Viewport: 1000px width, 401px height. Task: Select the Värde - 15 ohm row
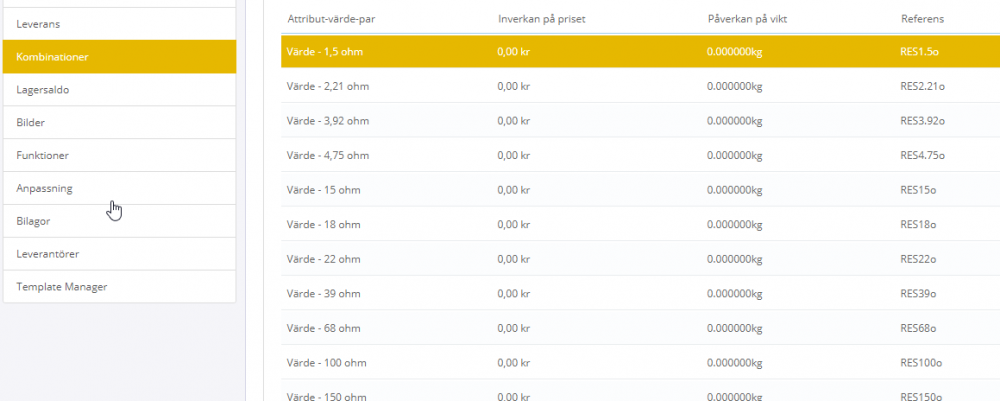point(323,190)
